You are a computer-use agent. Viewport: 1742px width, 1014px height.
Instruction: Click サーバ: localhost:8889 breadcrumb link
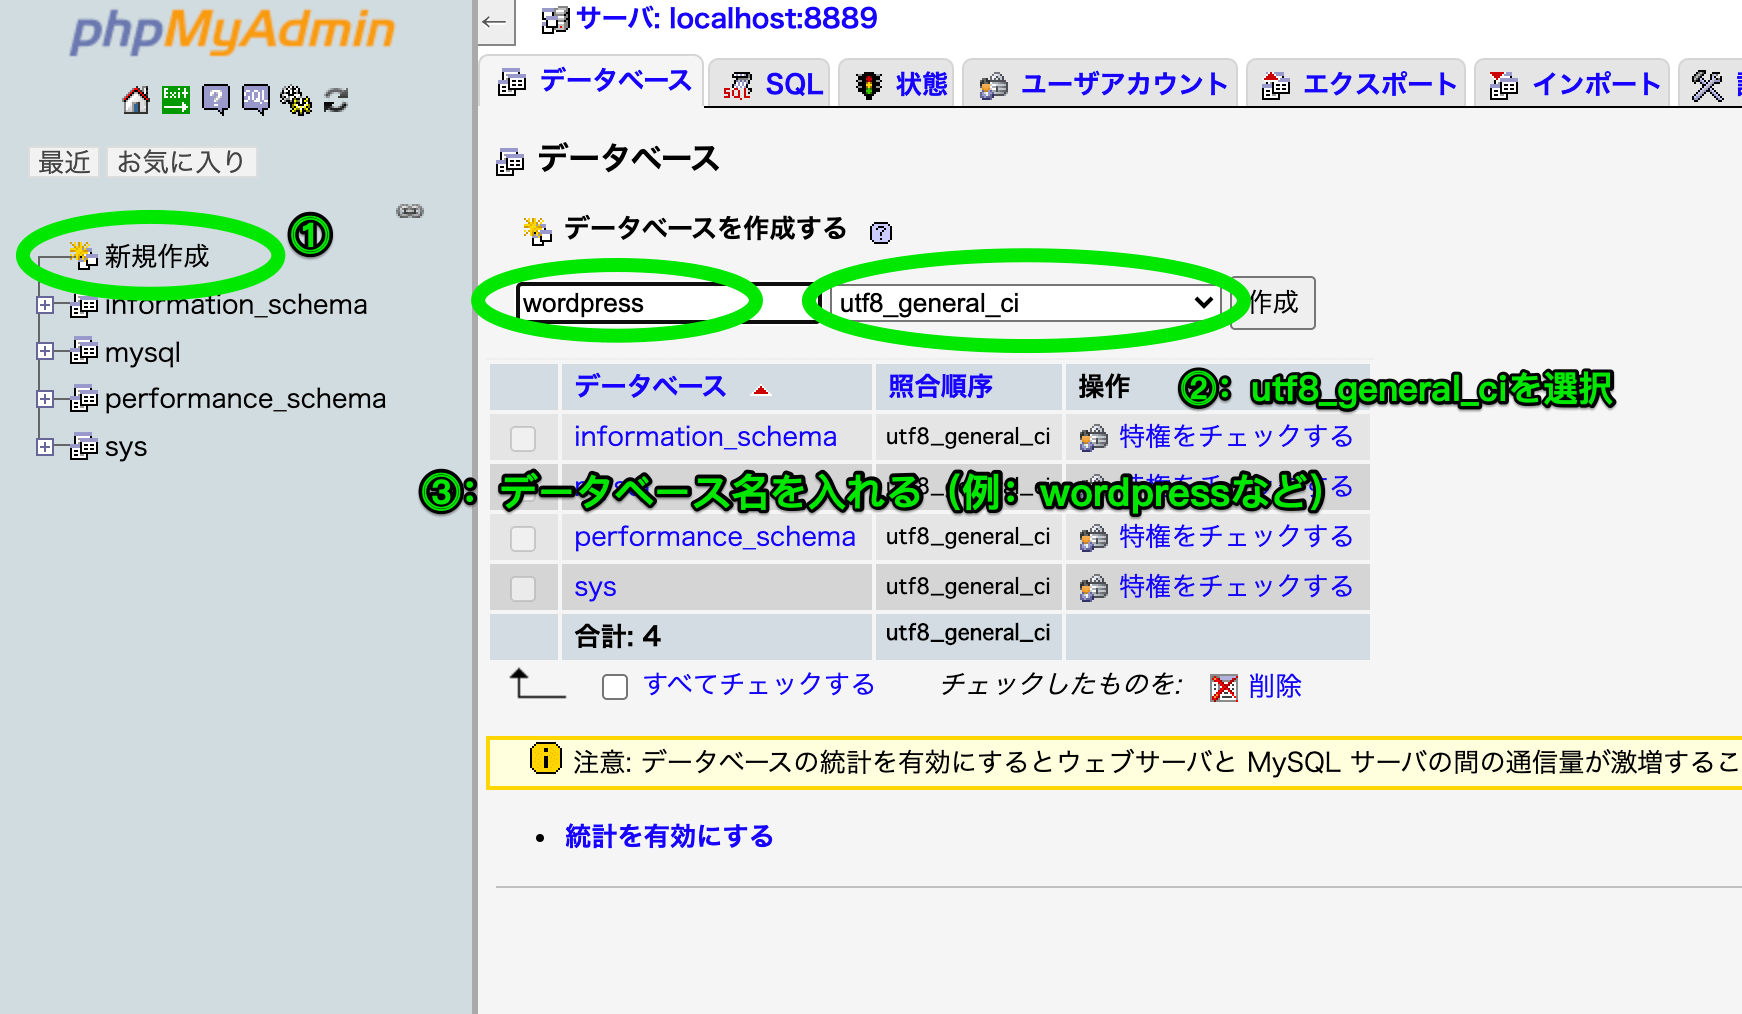pyautogui.click(x=727, y=18)
